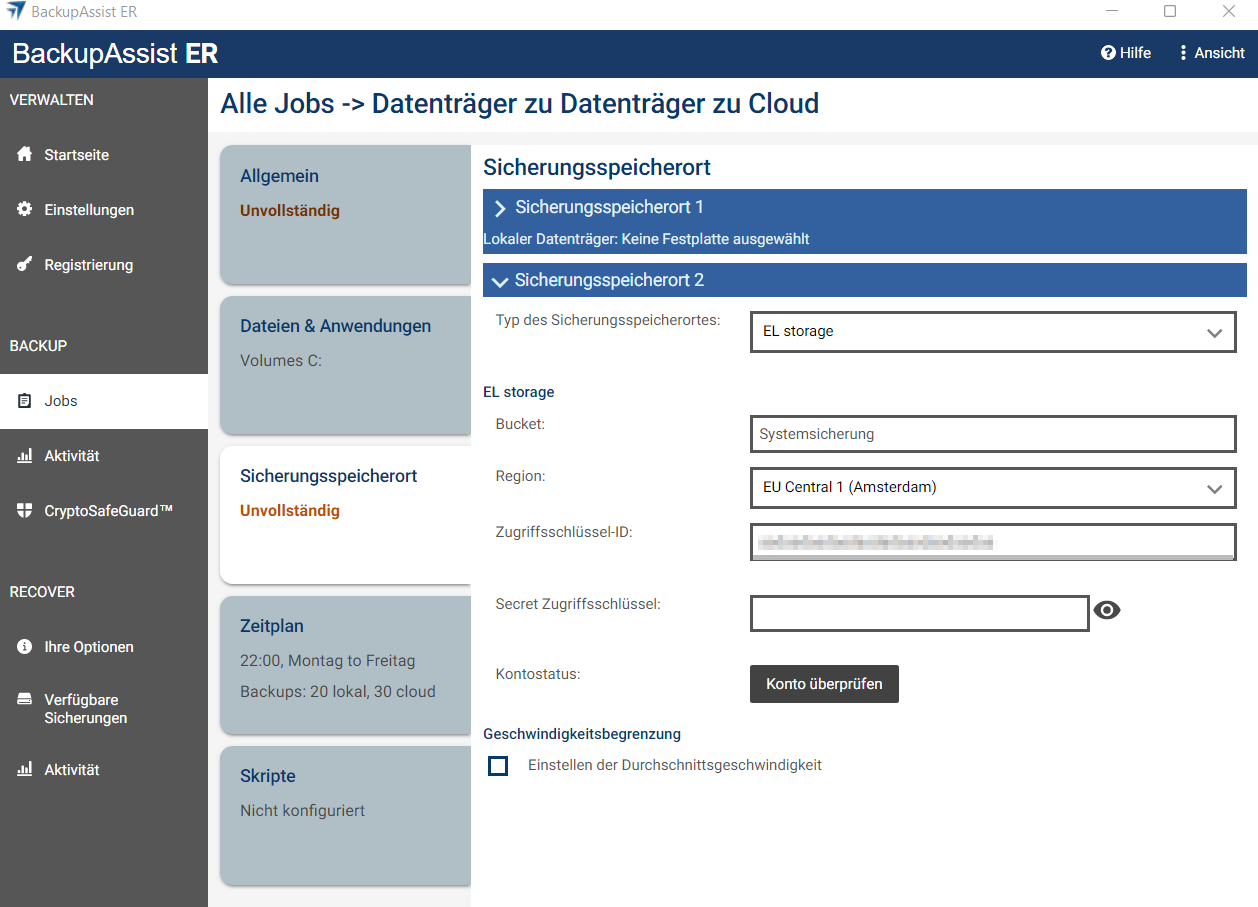Enable Einstellen der Durchschnittsgeschwindigkeit checkbox
This screenshot has height=907, width=1258.
498,766
